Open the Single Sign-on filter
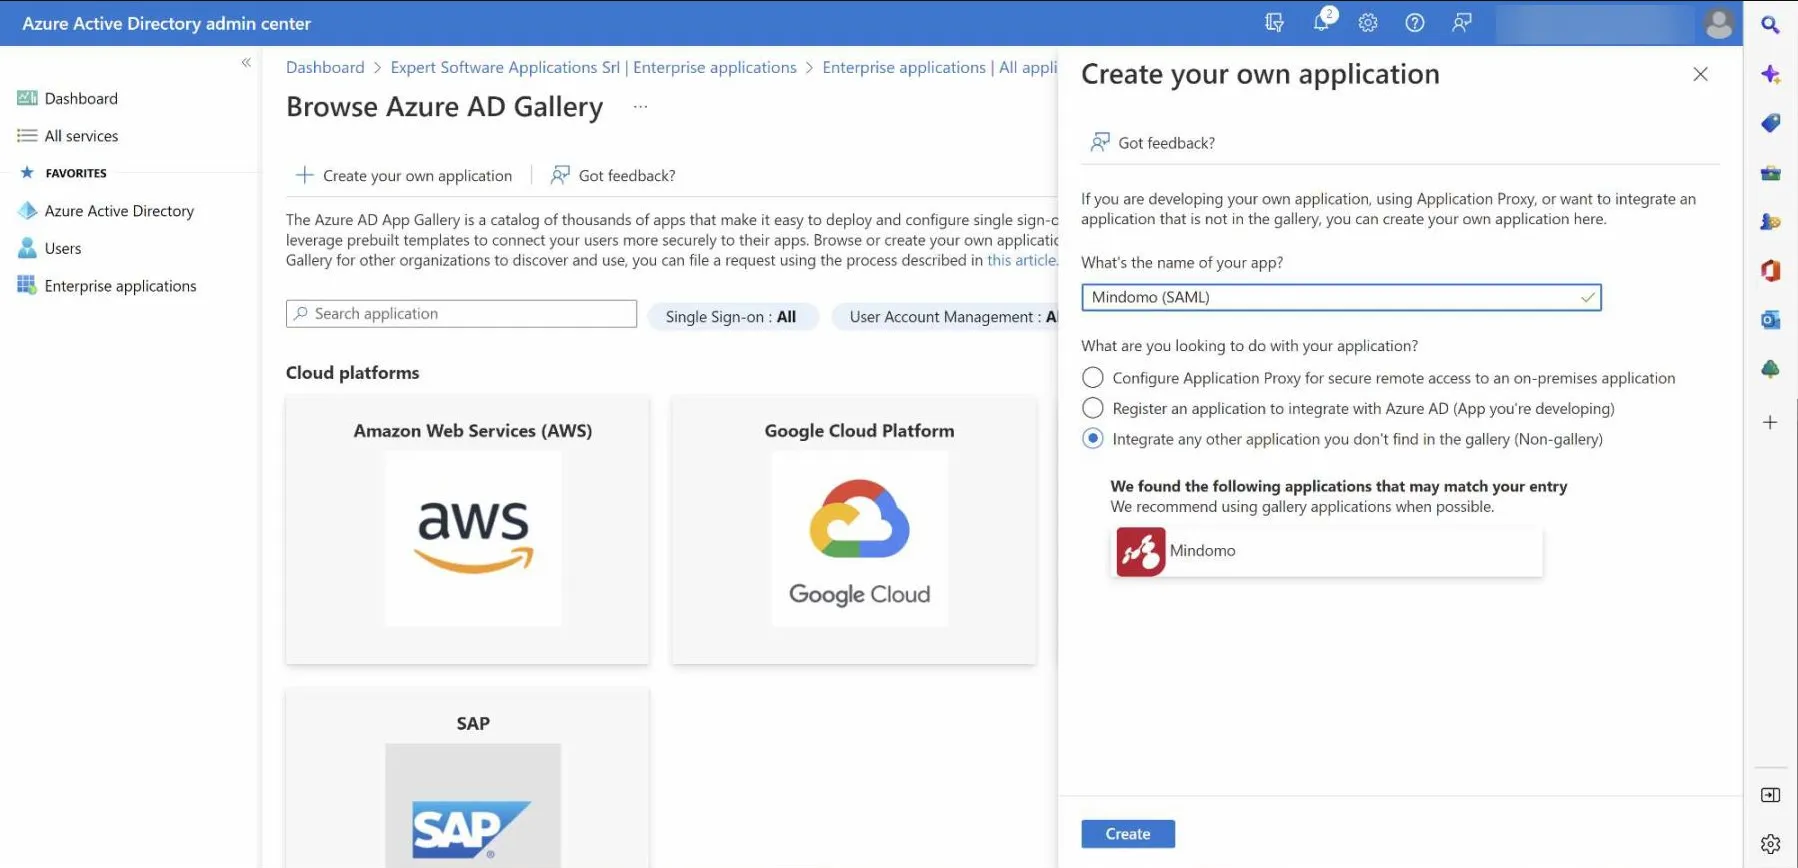 (x=731, y=317)
